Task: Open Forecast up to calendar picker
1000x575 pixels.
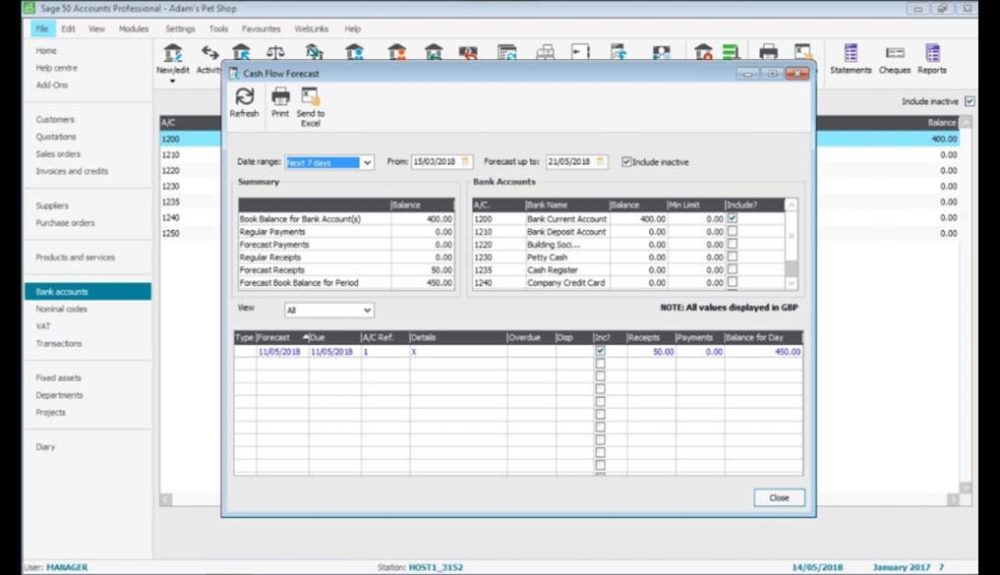Action: (x=600, y=162)
